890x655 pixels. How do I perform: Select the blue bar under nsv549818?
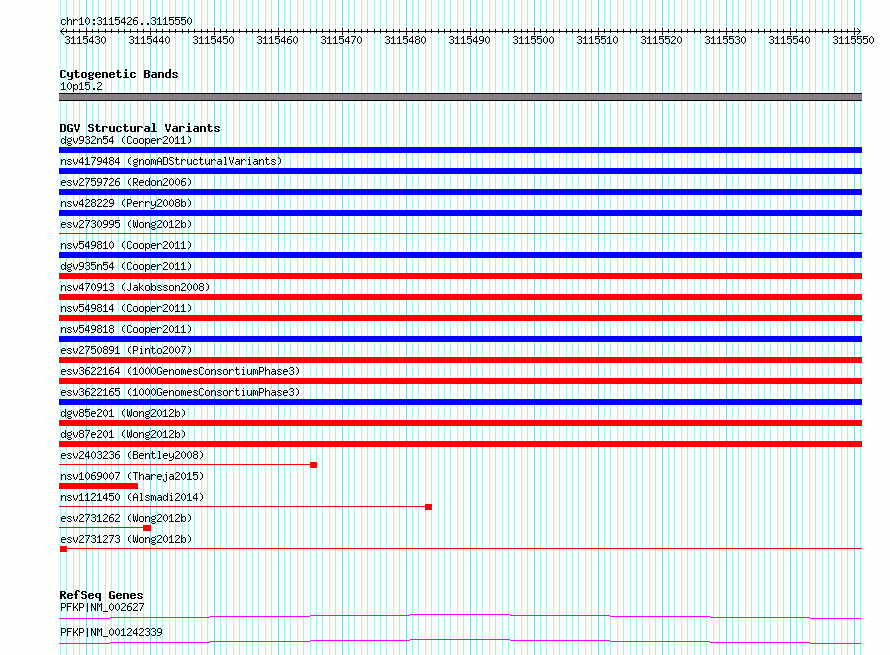460,339
